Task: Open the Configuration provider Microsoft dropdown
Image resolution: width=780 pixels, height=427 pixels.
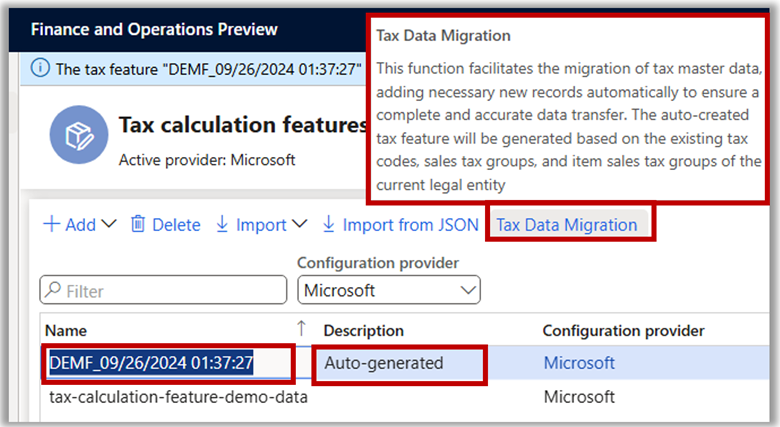Action: tap(389, 290)
